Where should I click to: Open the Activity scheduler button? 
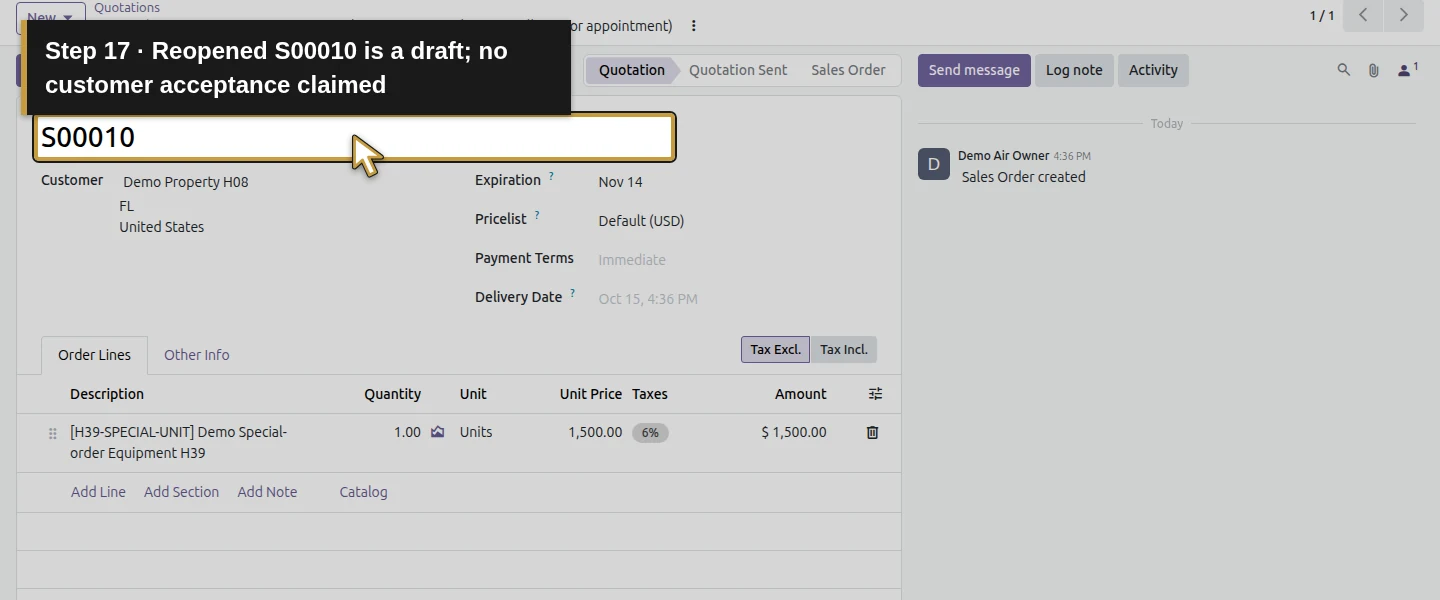[x=1153, y=70]
